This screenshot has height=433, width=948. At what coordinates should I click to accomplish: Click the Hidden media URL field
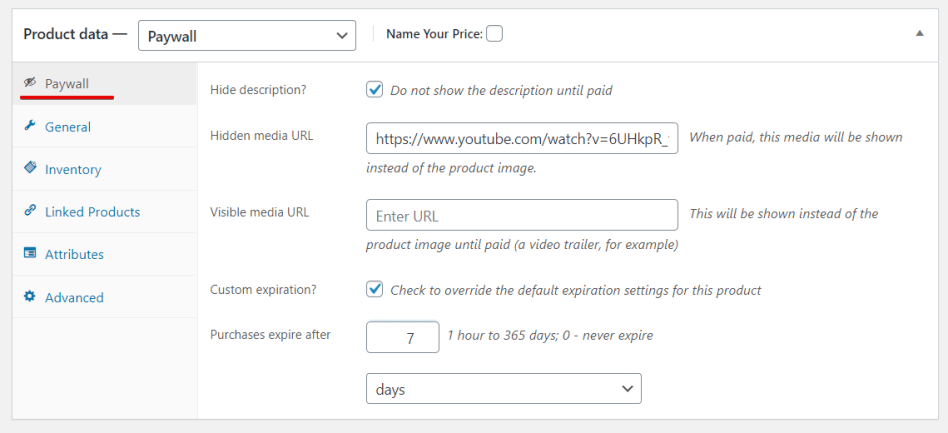pos(522,137)
